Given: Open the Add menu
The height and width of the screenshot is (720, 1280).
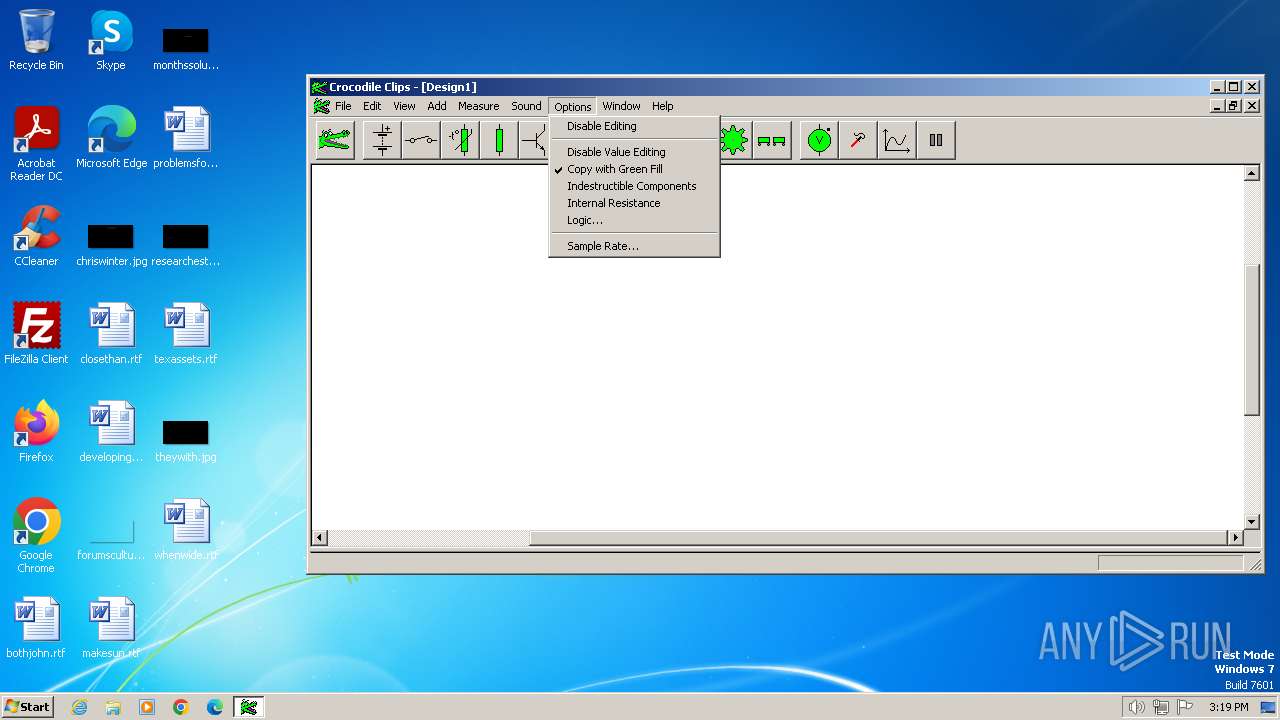Looking at the screenshot, I should [x=437, y=106].
